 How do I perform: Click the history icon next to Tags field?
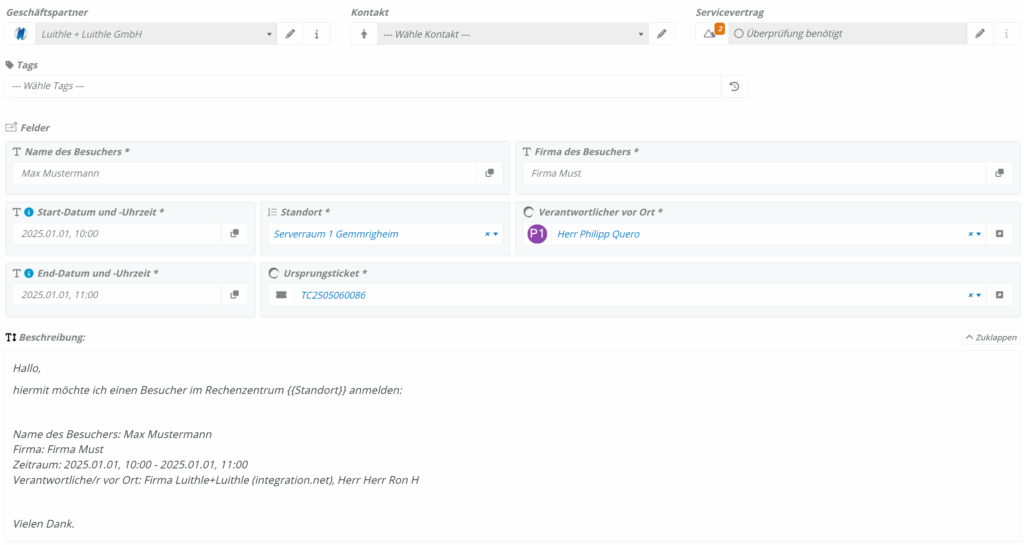click(x=734, y=87)
